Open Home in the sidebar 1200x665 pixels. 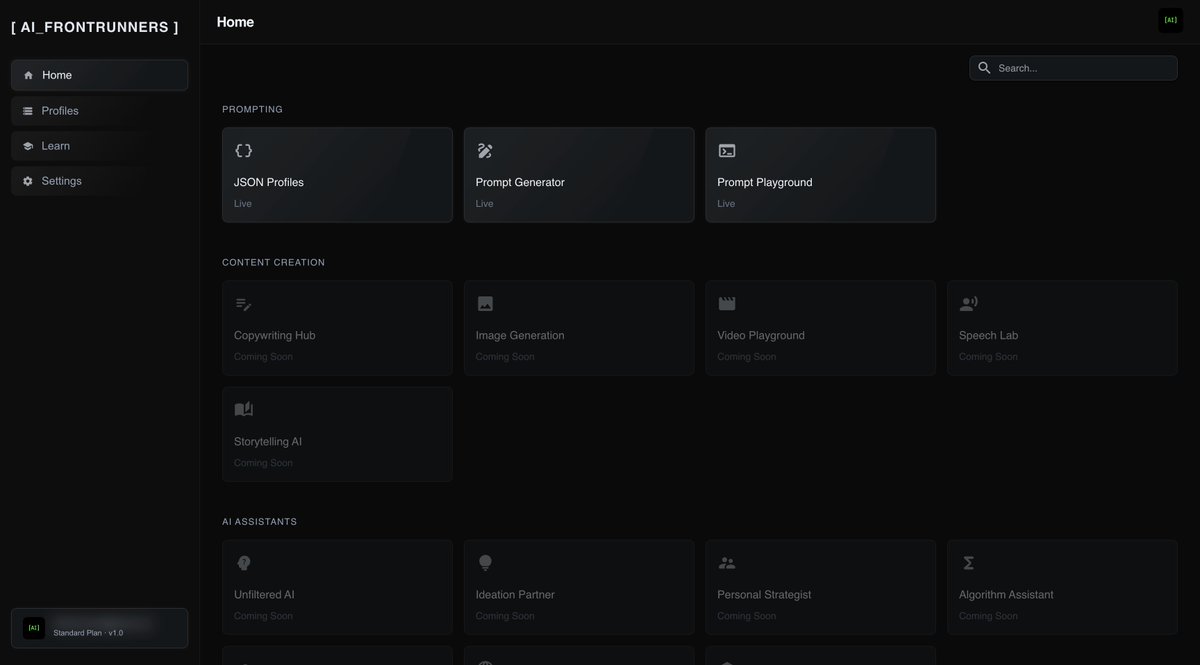[x=99, y=75]
